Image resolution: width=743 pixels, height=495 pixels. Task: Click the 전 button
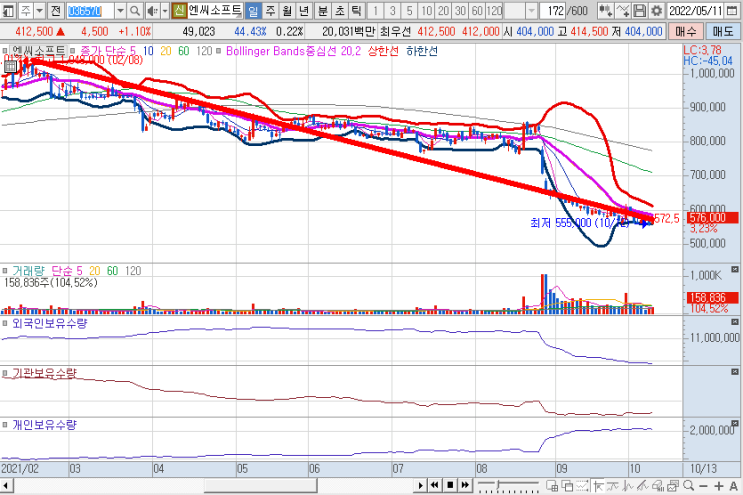(55, 10)
